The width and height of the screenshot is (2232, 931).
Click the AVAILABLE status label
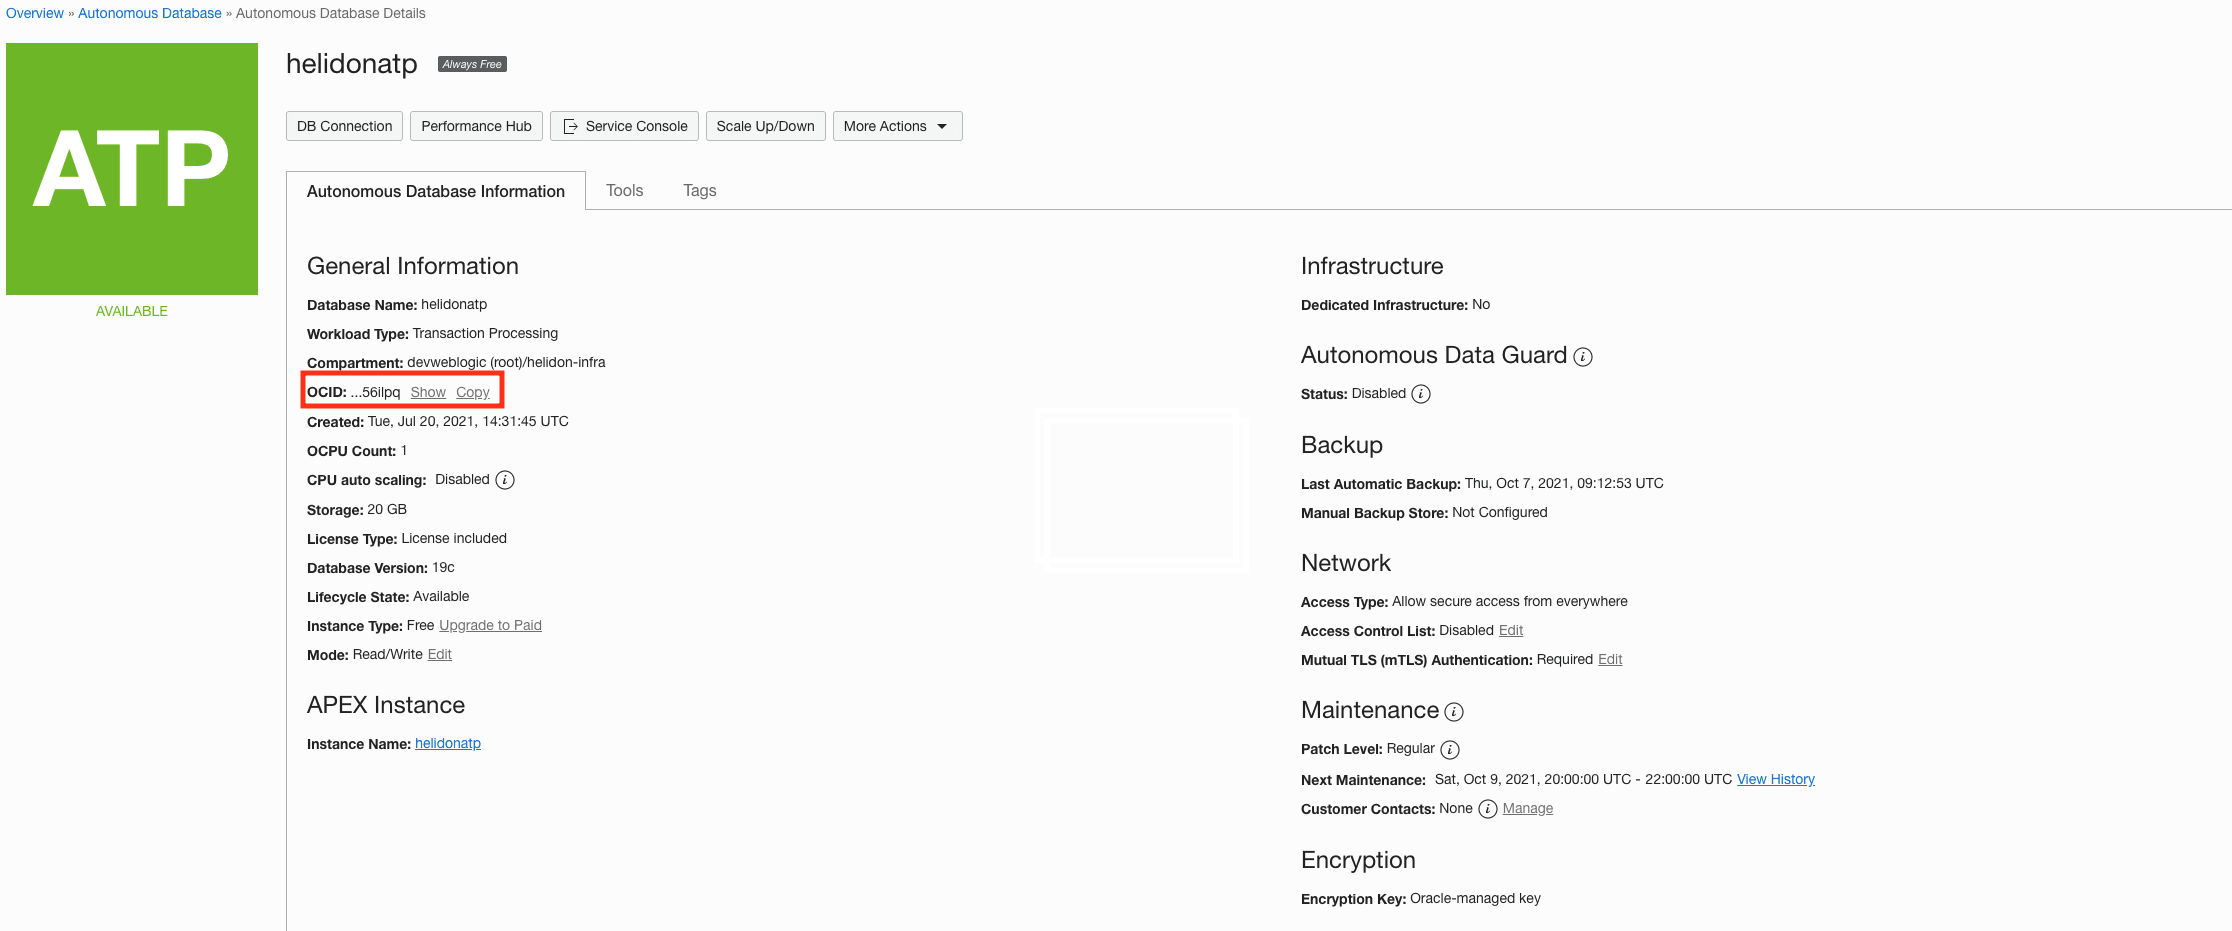132,311
